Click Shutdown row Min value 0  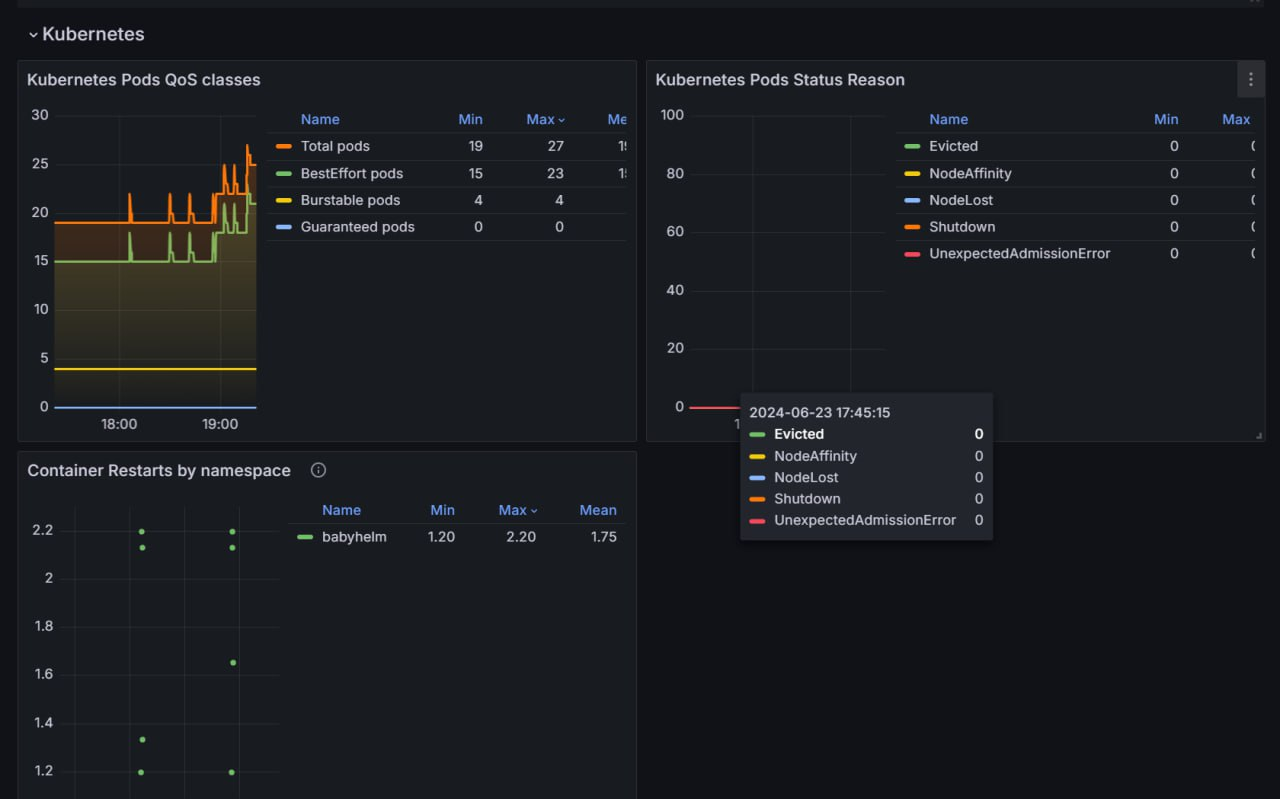tap(1174, 227)
